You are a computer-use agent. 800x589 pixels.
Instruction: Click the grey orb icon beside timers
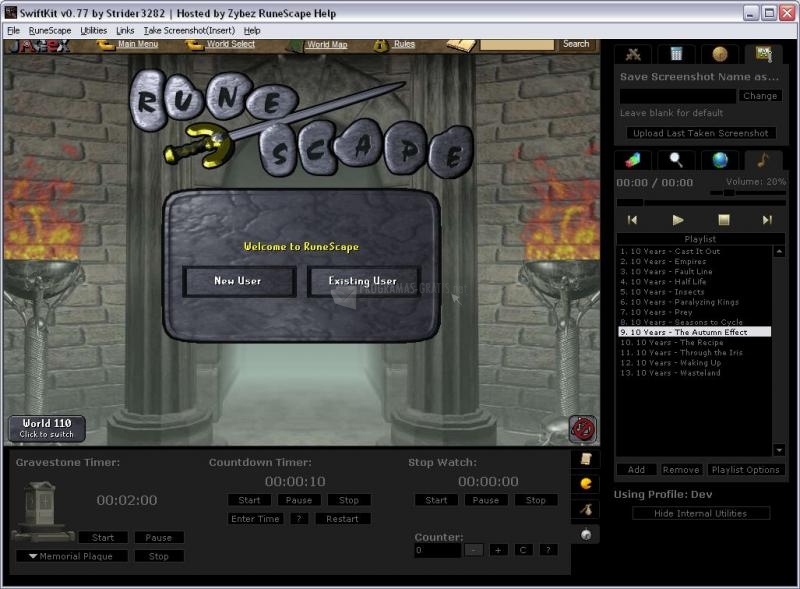[586, 534]
